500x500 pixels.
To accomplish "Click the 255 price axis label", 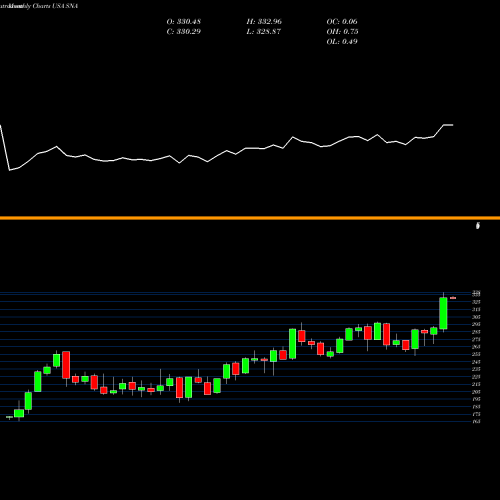I will (476, 354).
